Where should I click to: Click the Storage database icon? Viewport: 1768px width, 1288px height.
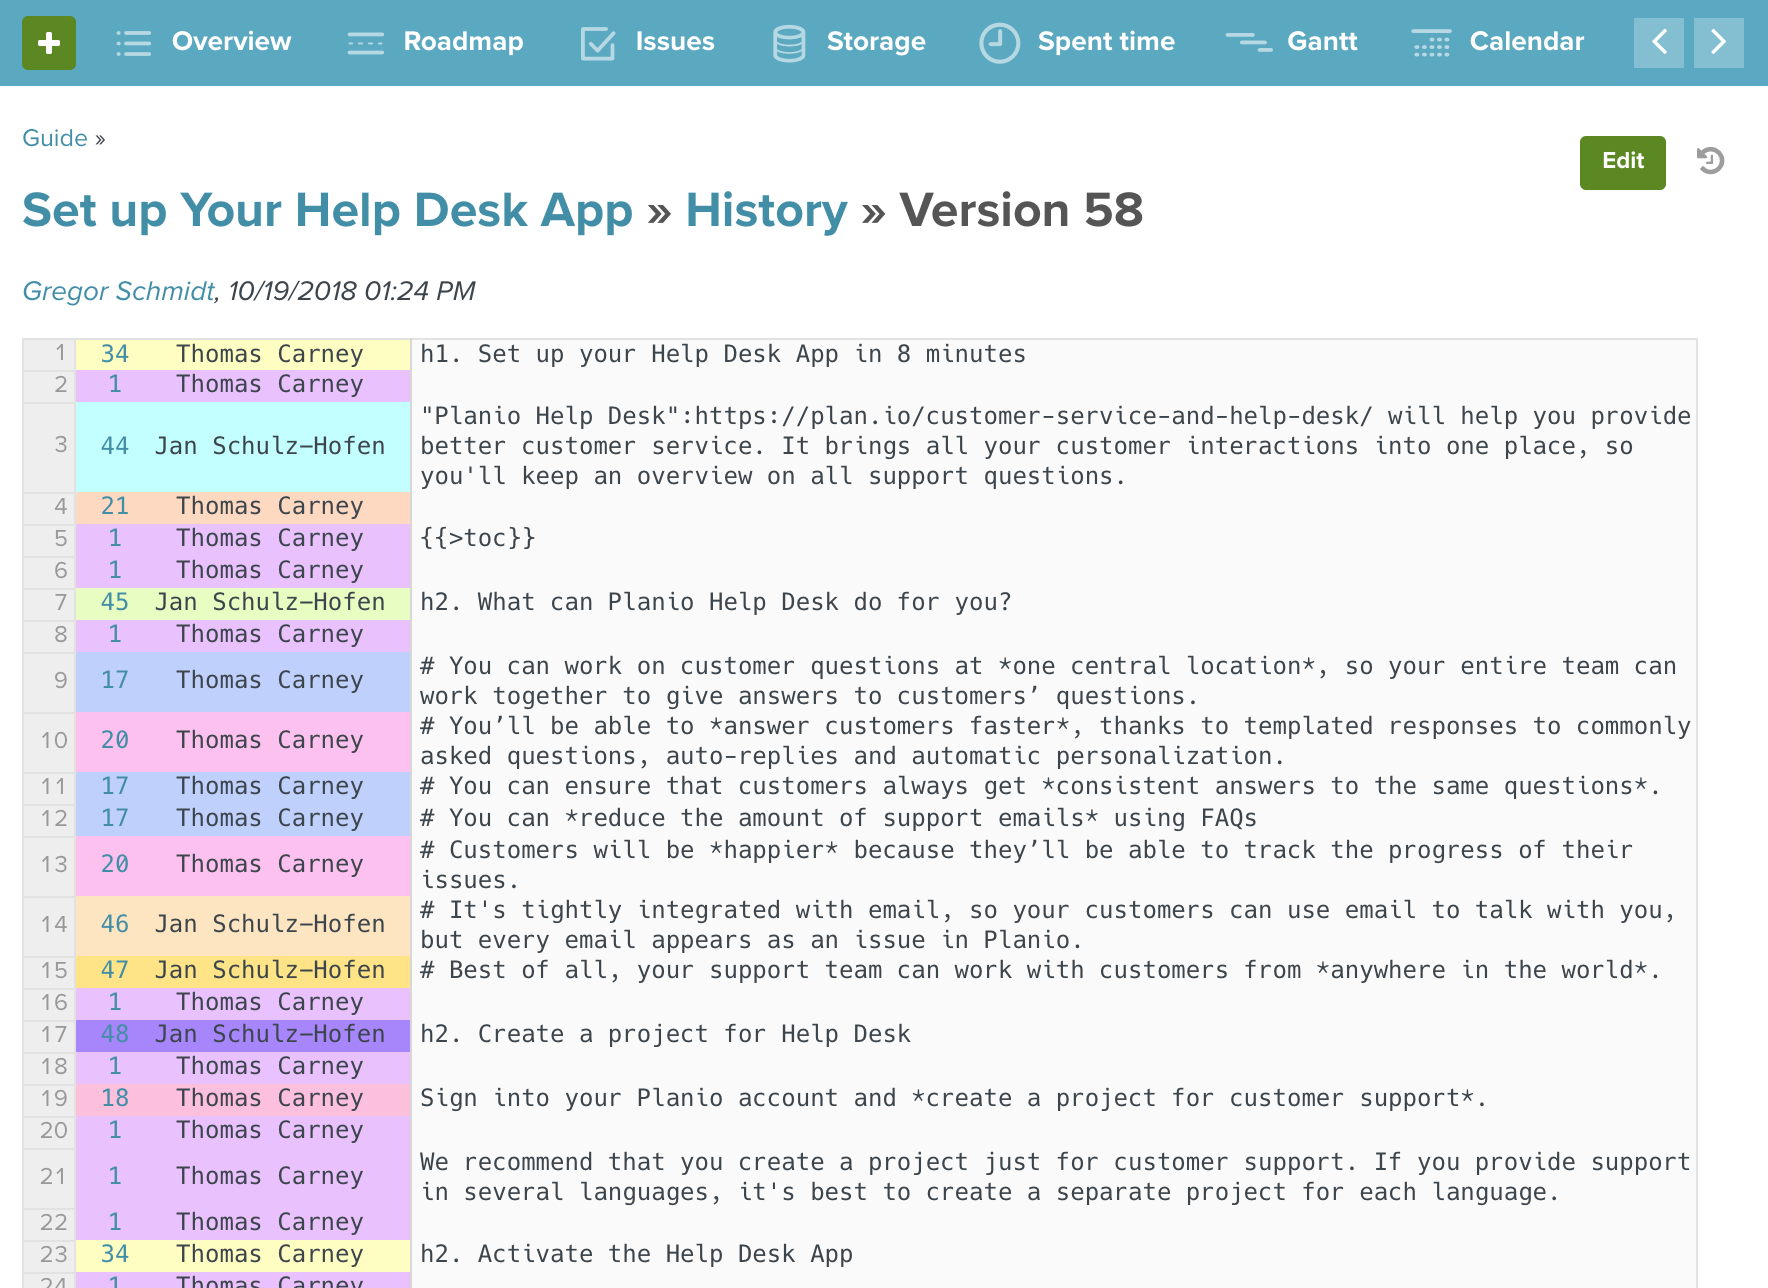[789, 43]
